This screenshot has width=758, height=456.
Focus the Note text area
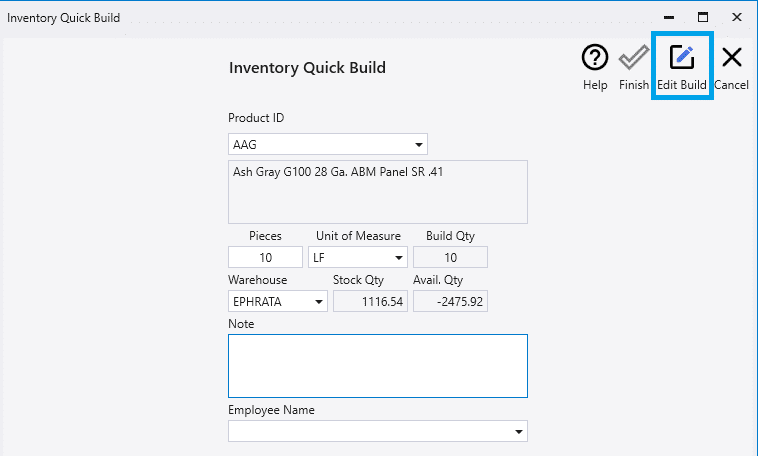(x=378, y=366)
